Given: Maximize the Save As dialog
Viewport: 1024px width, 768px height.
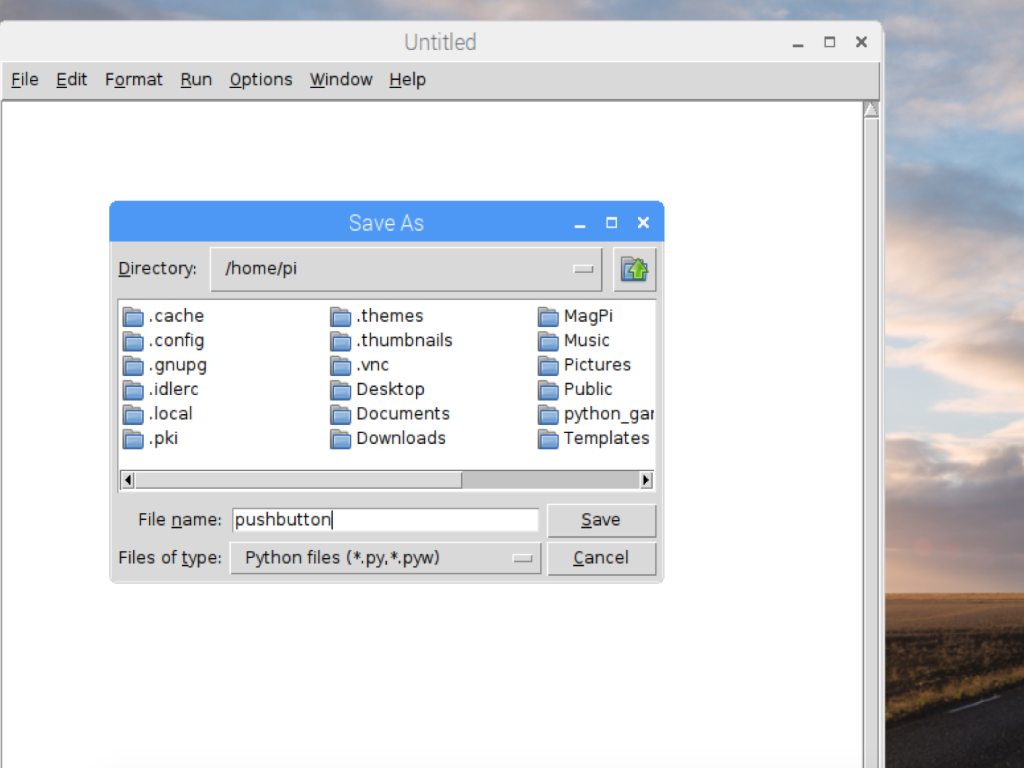Looking at the screenshot, I should point(611,223).
